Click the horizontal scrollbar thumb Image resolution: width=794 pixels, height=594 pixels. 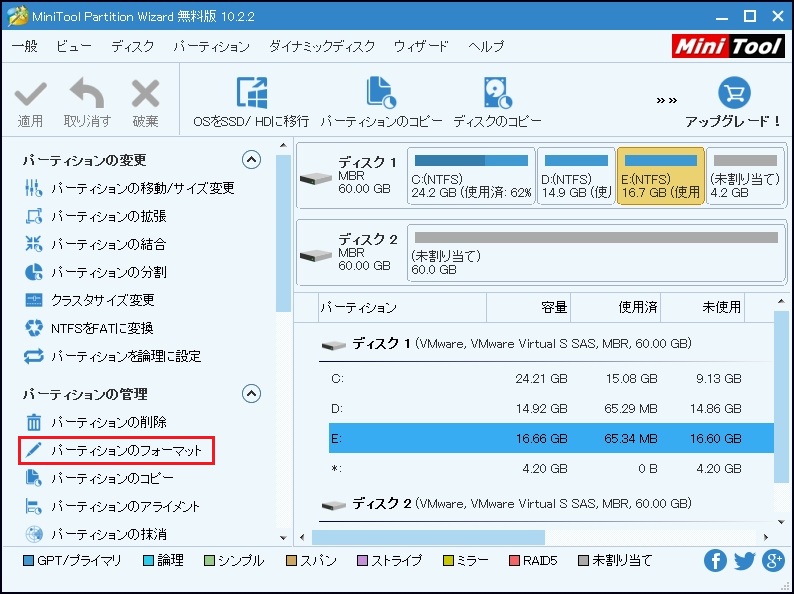(x=428, y=537)
